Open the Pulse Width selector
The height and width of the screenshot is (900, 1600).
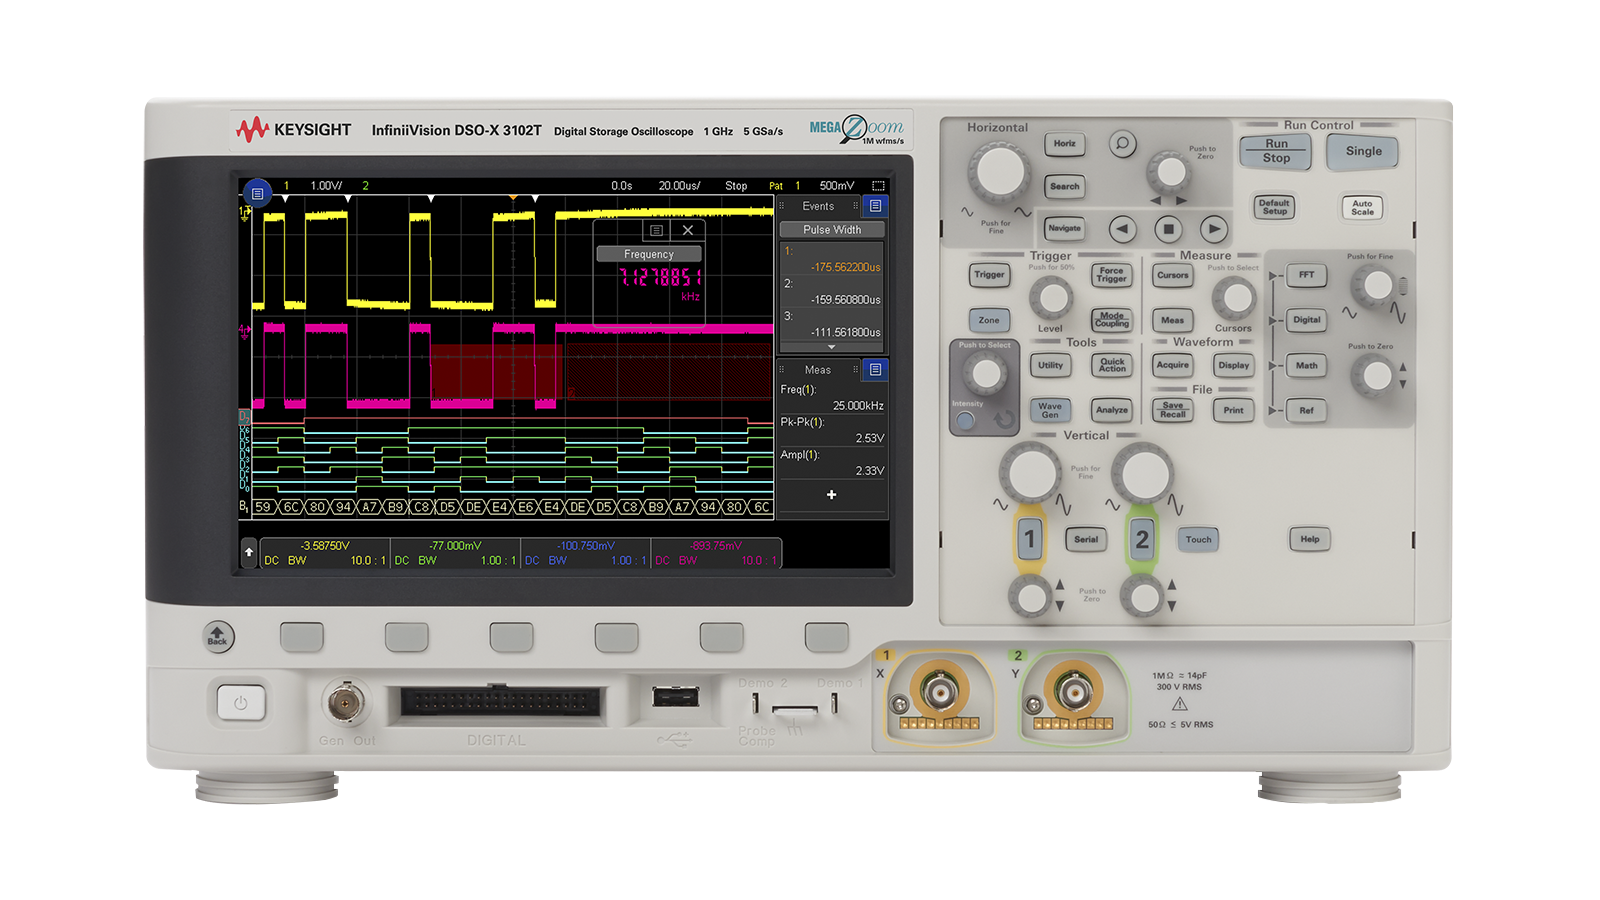(x=831, y=229)
